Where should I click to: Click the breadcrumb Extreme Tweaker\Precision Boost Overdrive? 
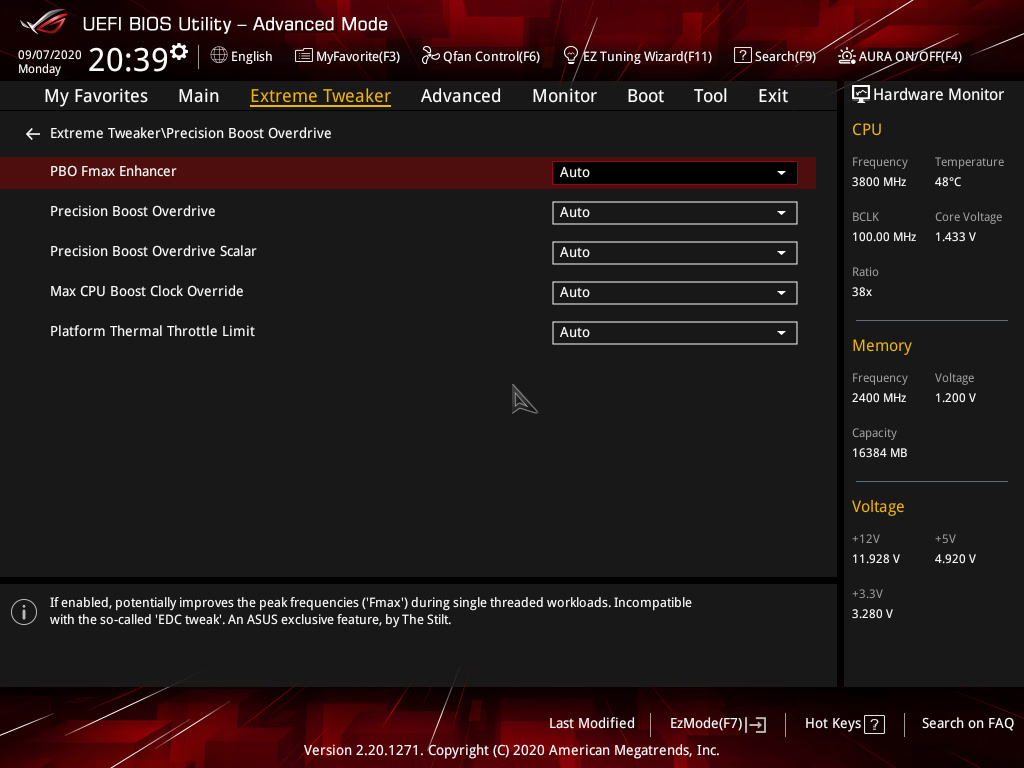point(191,133)
